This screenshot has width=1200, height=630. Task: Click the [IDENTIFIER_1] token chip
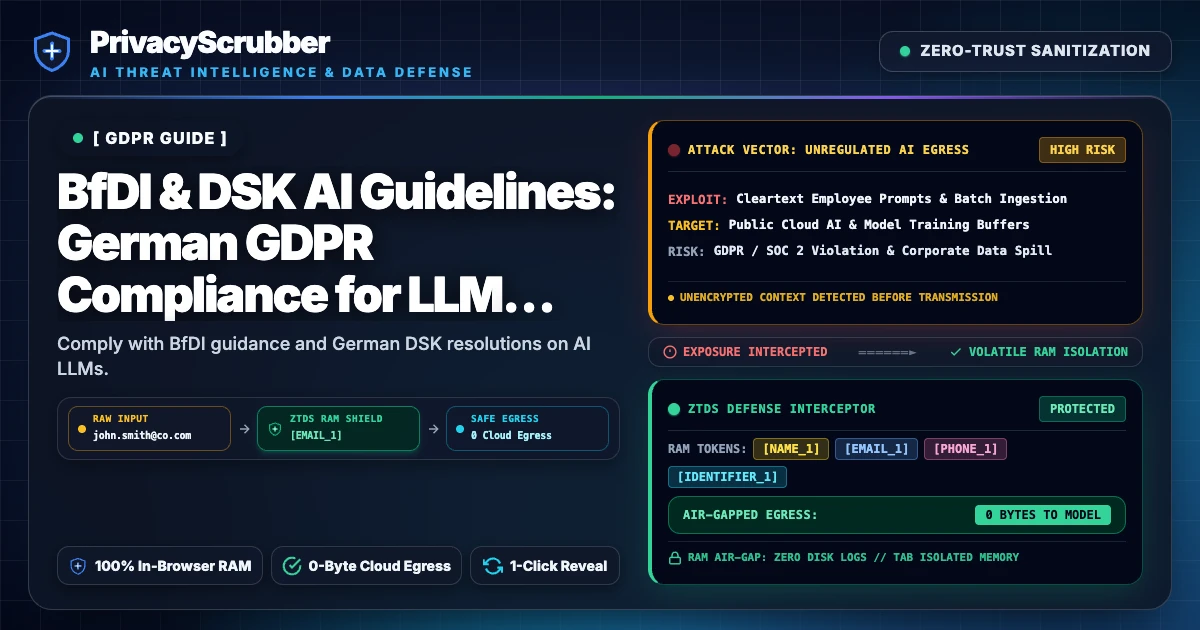click(x=727, y=477)
